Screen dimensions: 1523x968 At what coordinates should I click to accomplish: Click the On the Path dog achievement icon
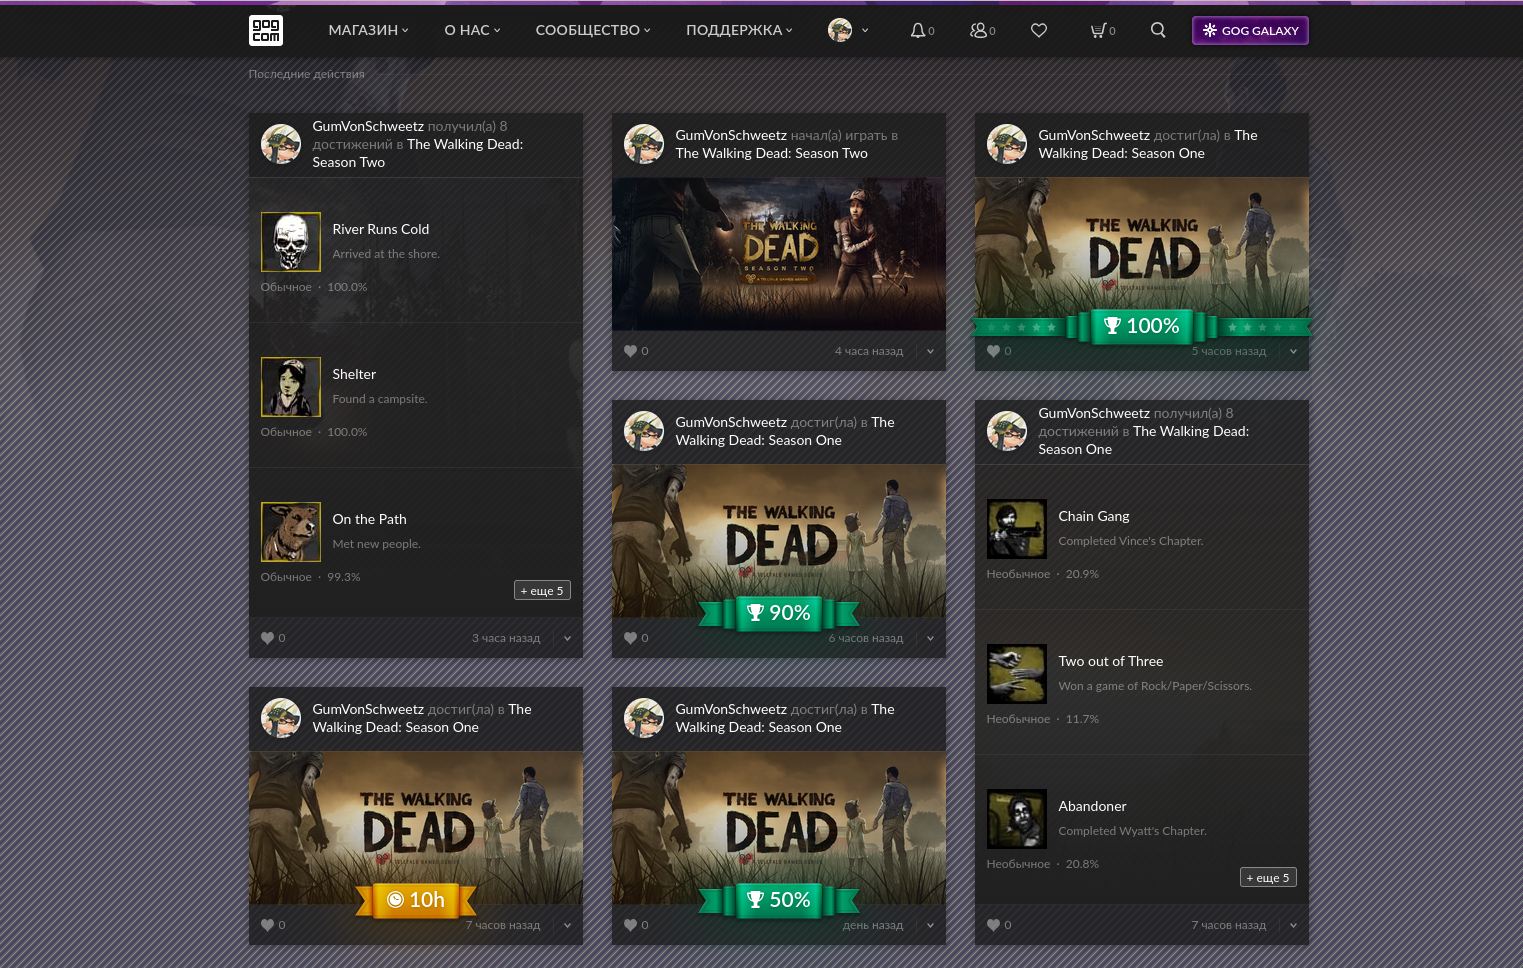click(291, 532)
